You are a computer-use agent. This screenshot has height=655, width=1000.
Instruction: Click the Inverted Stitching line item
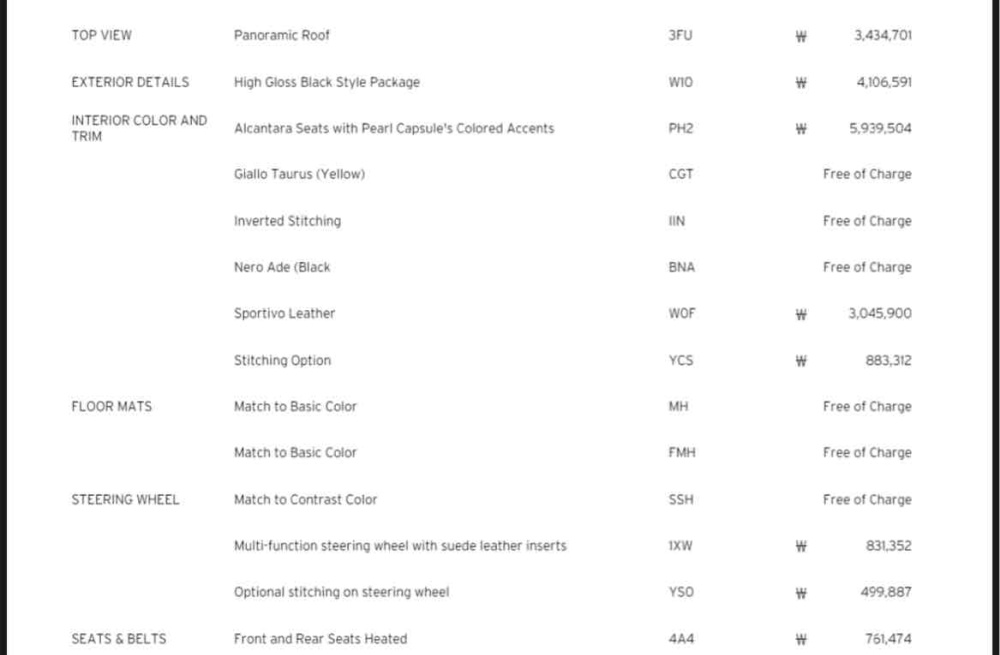coord(288,221)
